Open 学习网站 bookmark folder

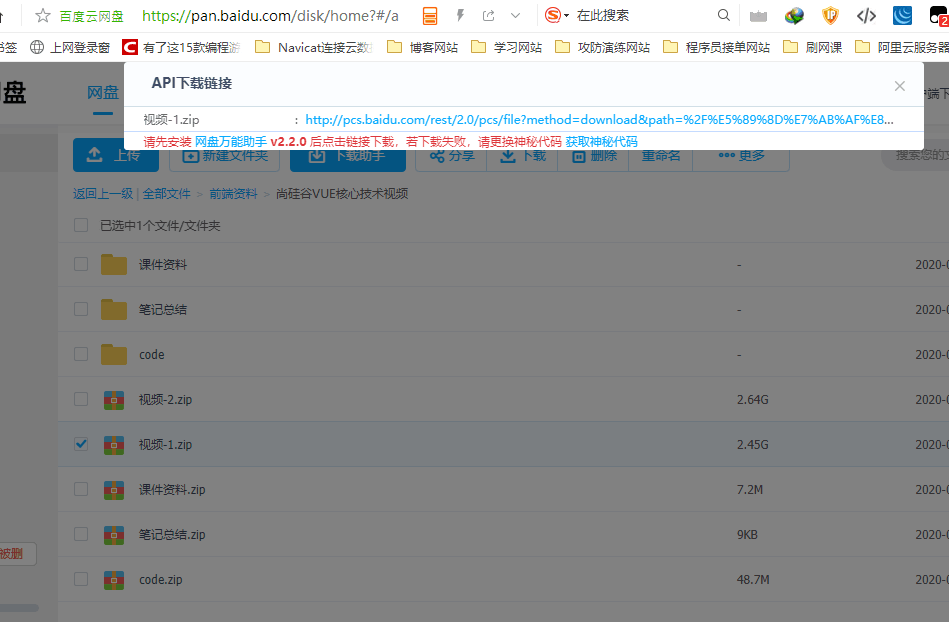(x=506, y=47)
